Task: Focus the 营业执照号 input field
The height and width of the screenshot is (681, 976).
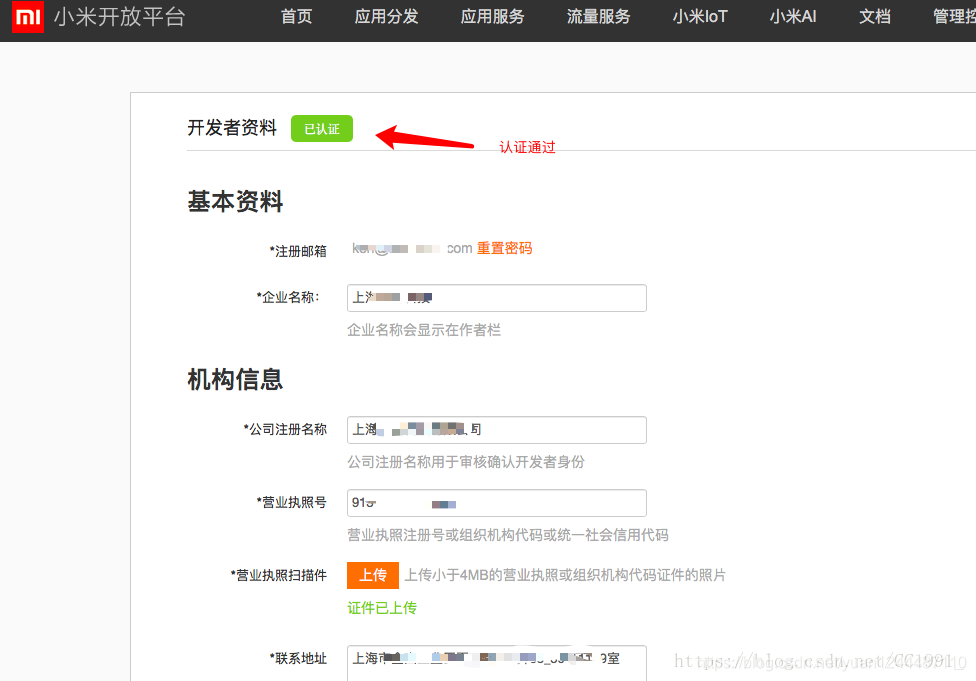Action: [x=497, y=503]
